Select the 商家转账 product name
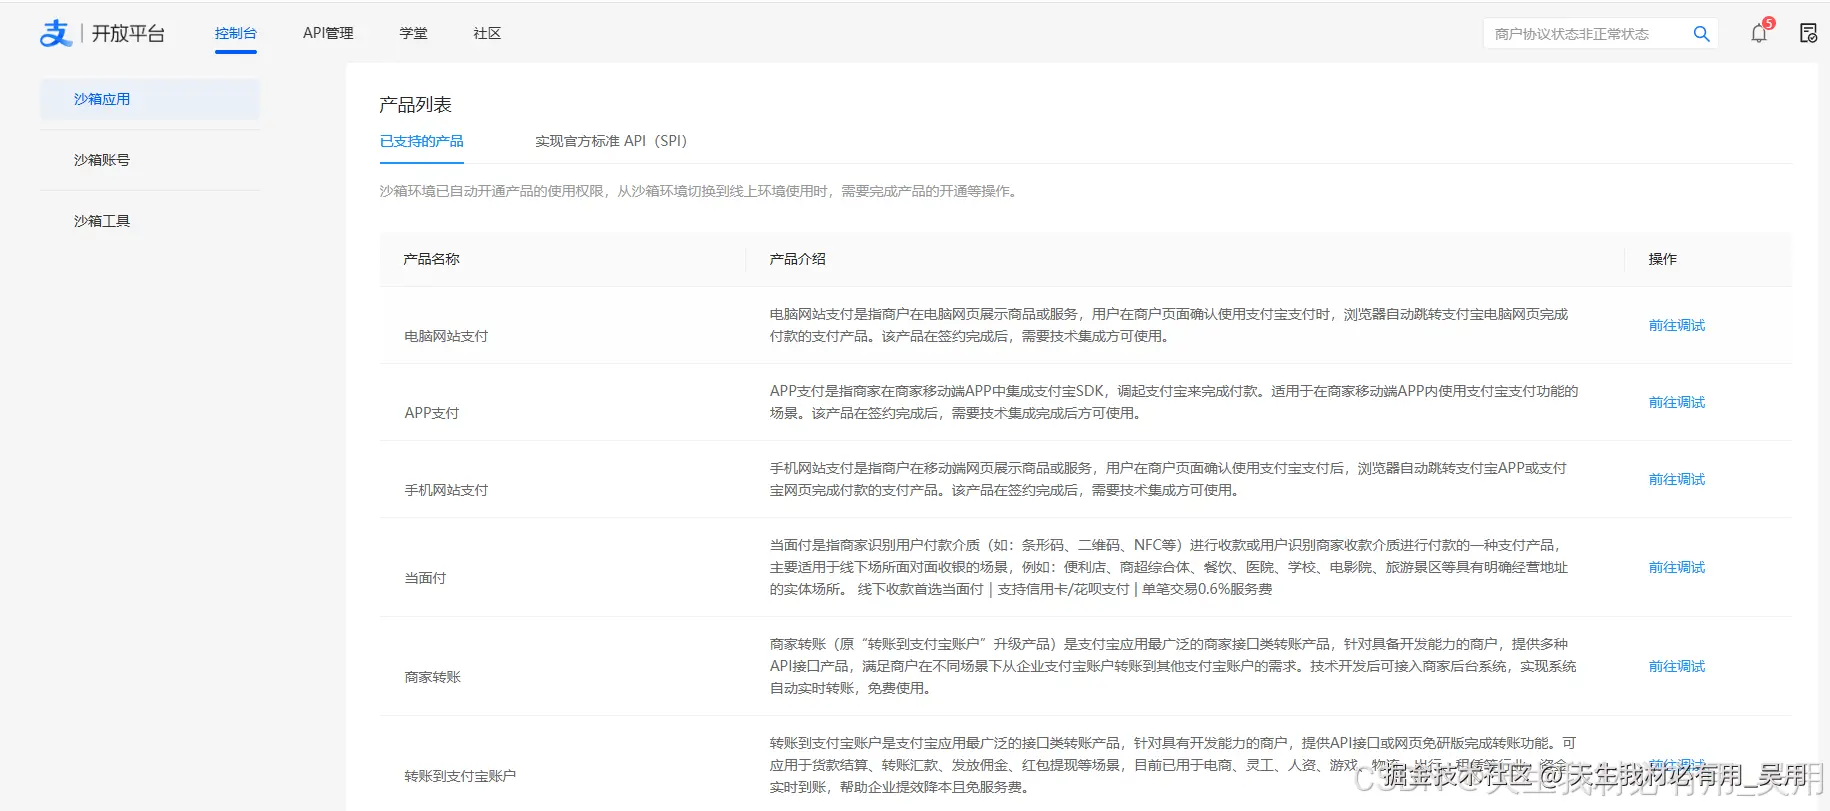The image size is (1830, 811). (x=432, y=677)
